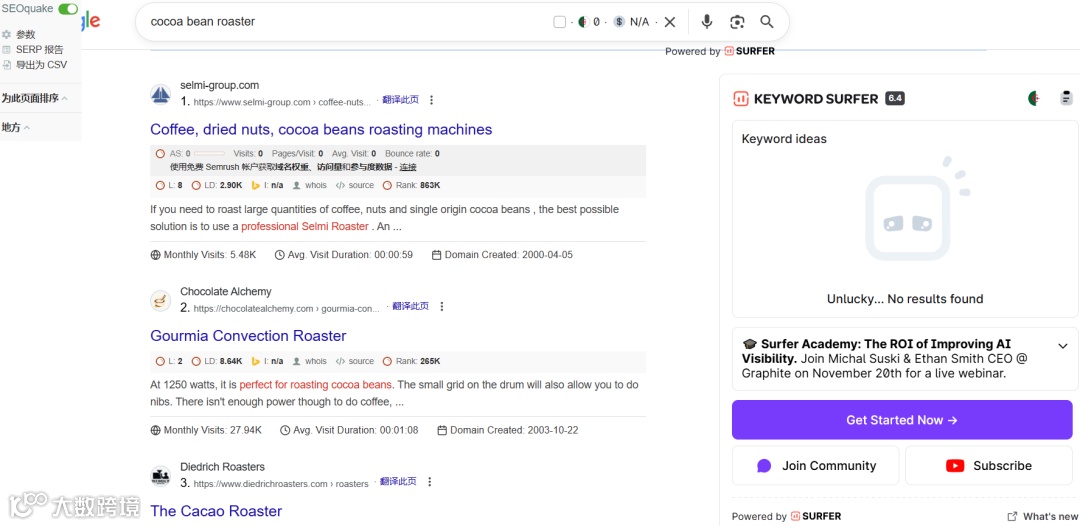View source for selmi-group result
The width and height of the screenshot is (1080, 526).
point(355,185)
